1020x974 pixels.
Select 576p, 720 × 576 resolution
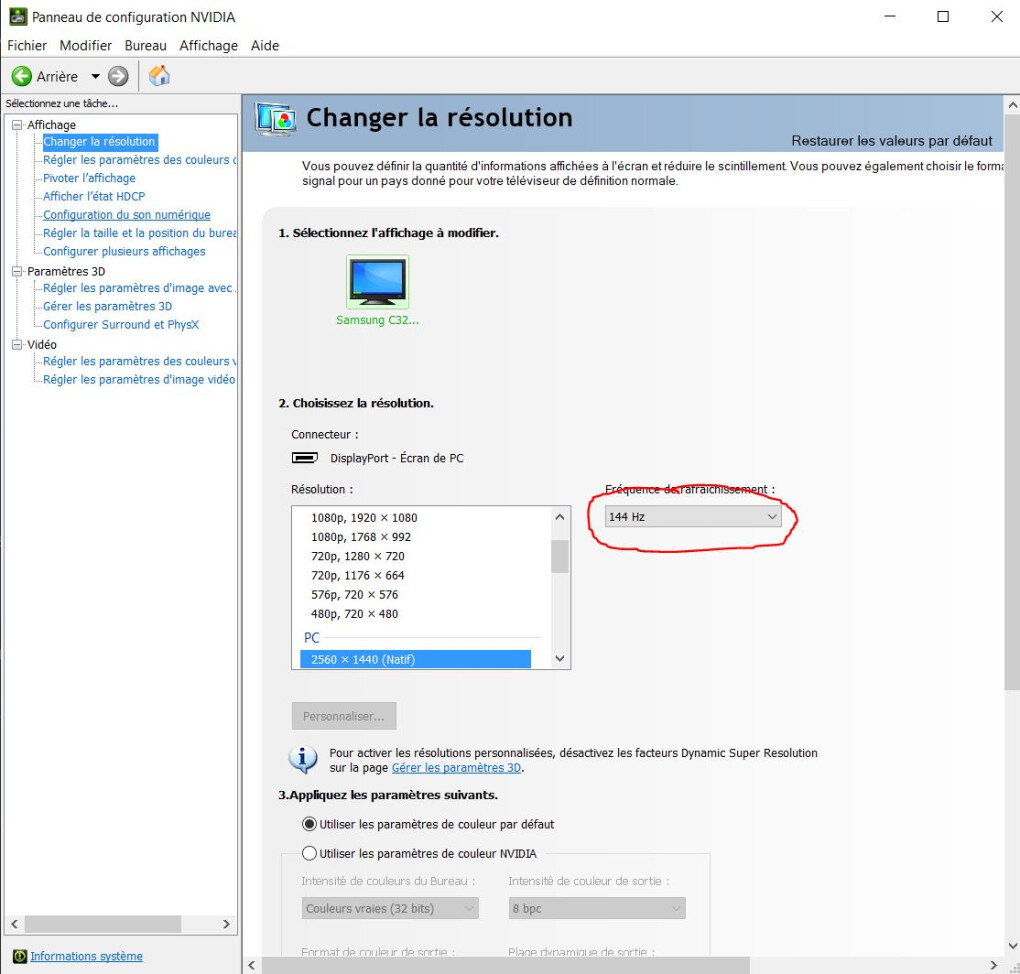(355, 595)
